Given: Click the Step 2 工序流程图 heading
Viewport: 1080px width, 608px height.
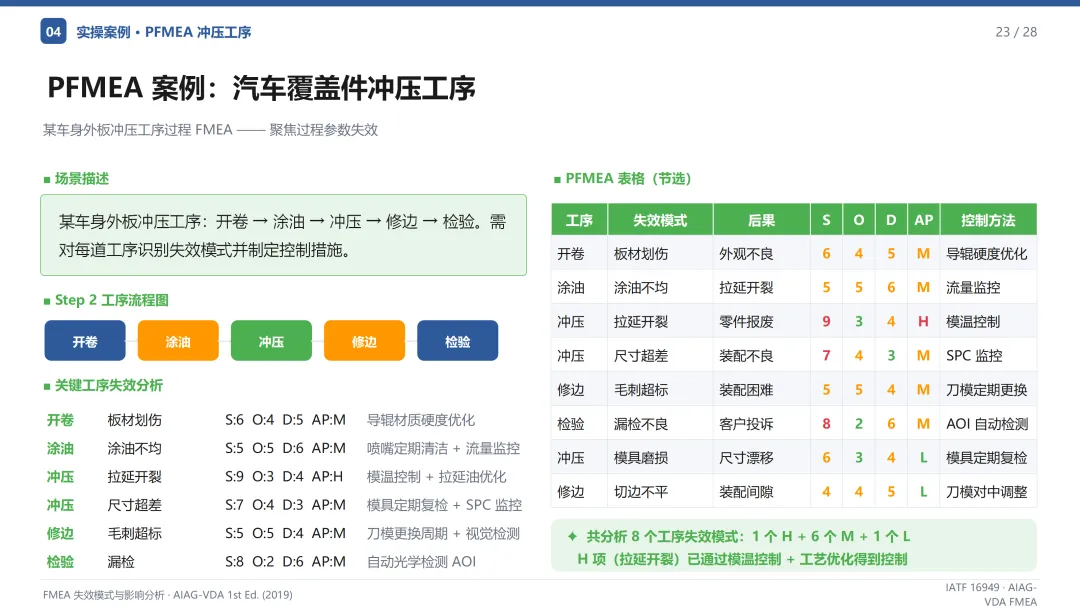Looking at the screenshot, I should pos(112,300).
